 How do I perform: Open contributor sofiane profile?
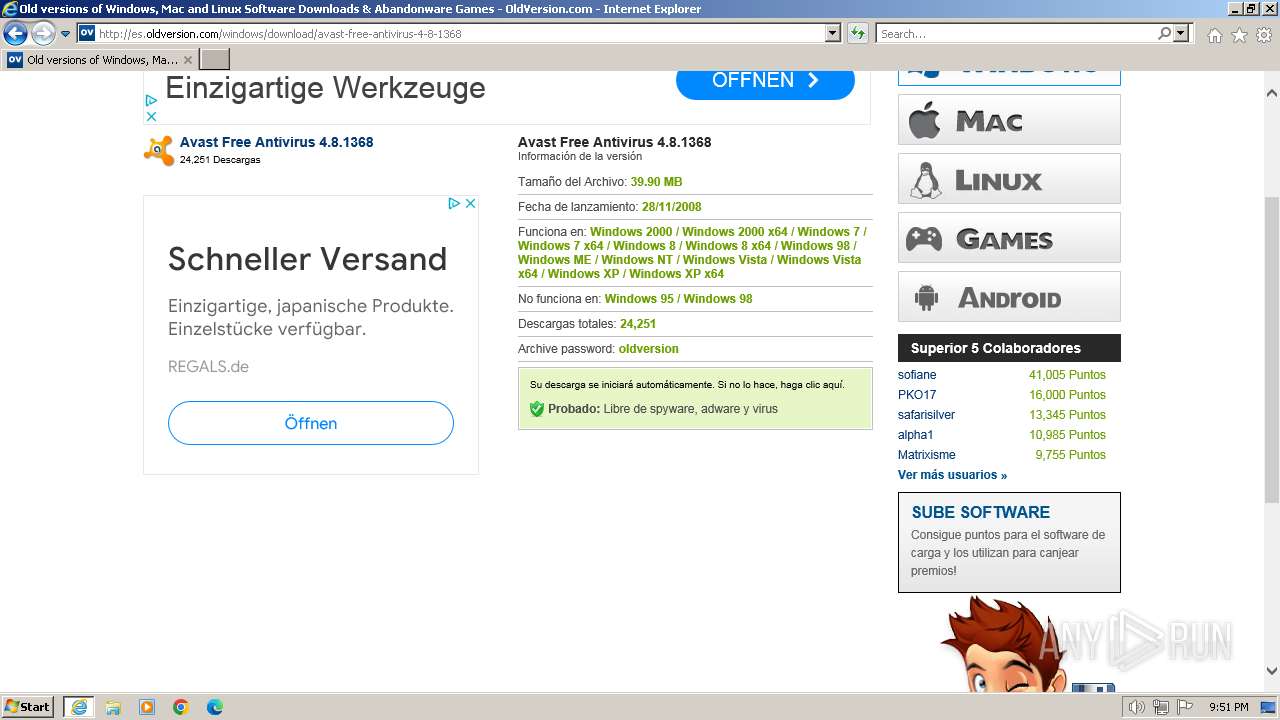[917, 375]
